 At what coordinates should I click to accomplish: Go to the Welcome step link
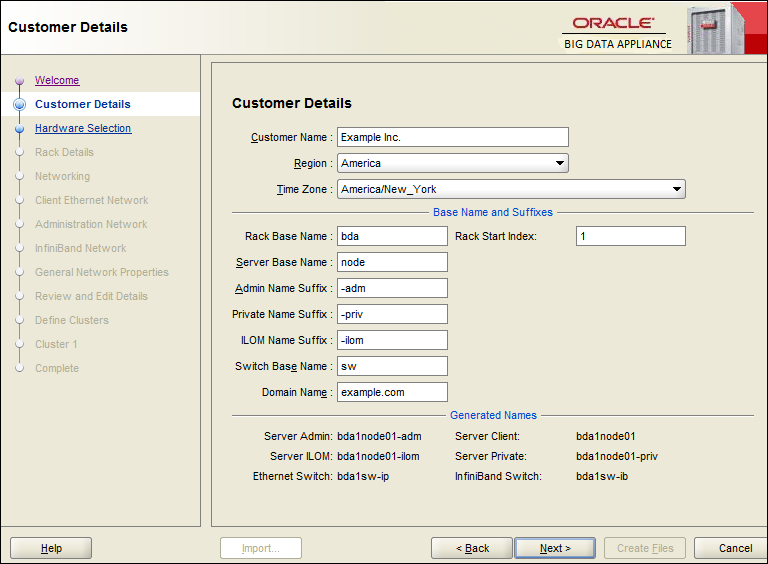57,80
